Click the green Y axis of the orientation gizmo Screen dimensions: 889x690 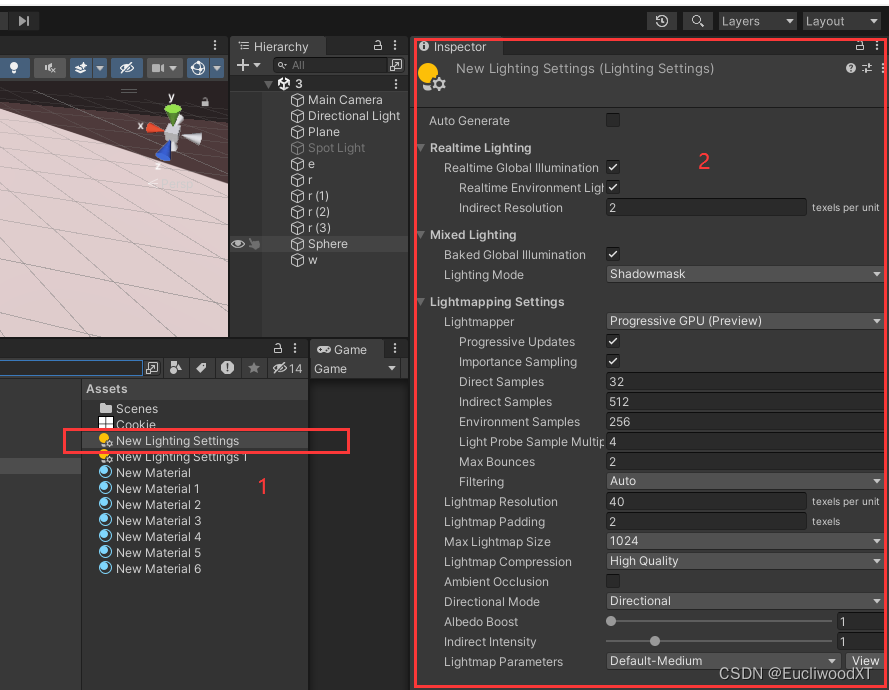173,111
